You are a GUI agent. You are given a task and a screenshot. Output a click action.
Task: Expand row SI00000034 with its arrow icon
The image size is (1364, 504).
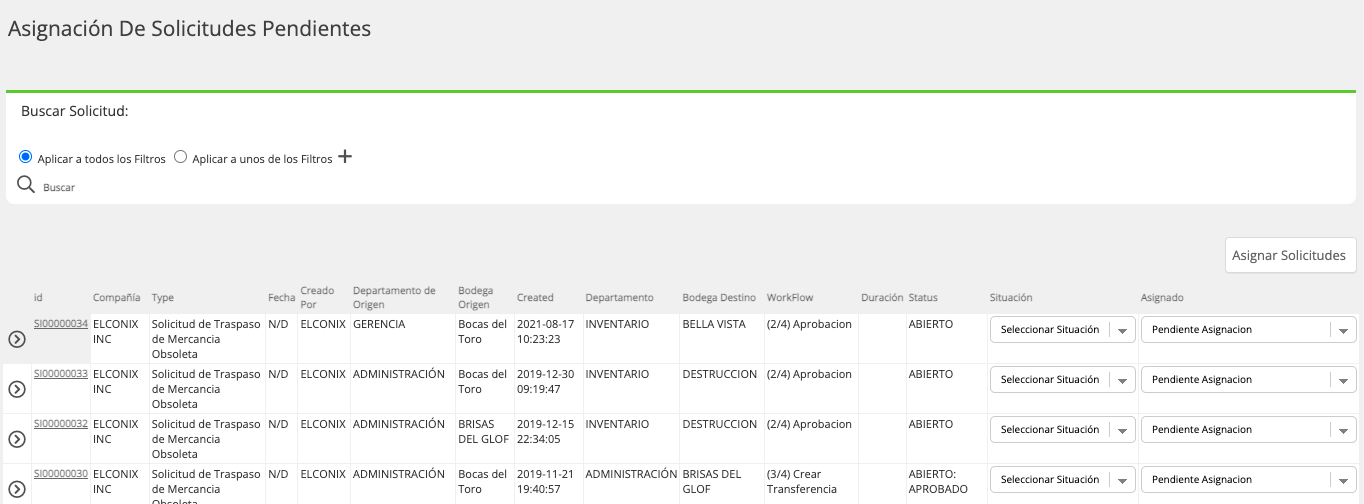coord(16,339)
